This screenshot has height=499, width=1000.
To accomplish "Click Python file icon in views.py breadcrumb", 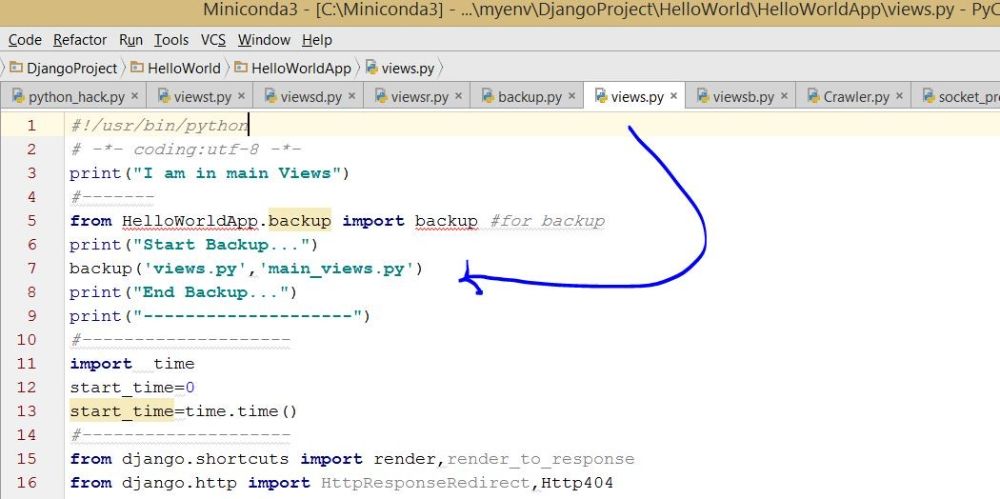I will coord(372,68).
